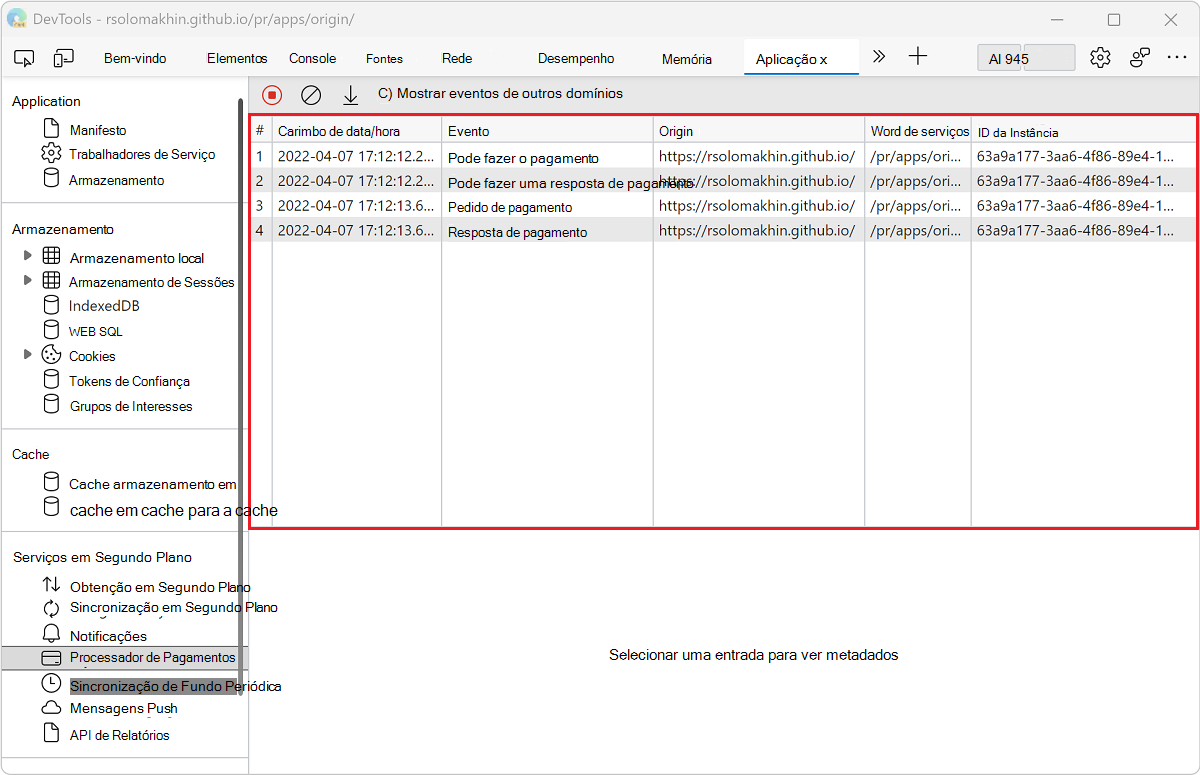Activate the inspect element tool
This screenshot has width=1200, height=775.
click(x=24, y=58)
